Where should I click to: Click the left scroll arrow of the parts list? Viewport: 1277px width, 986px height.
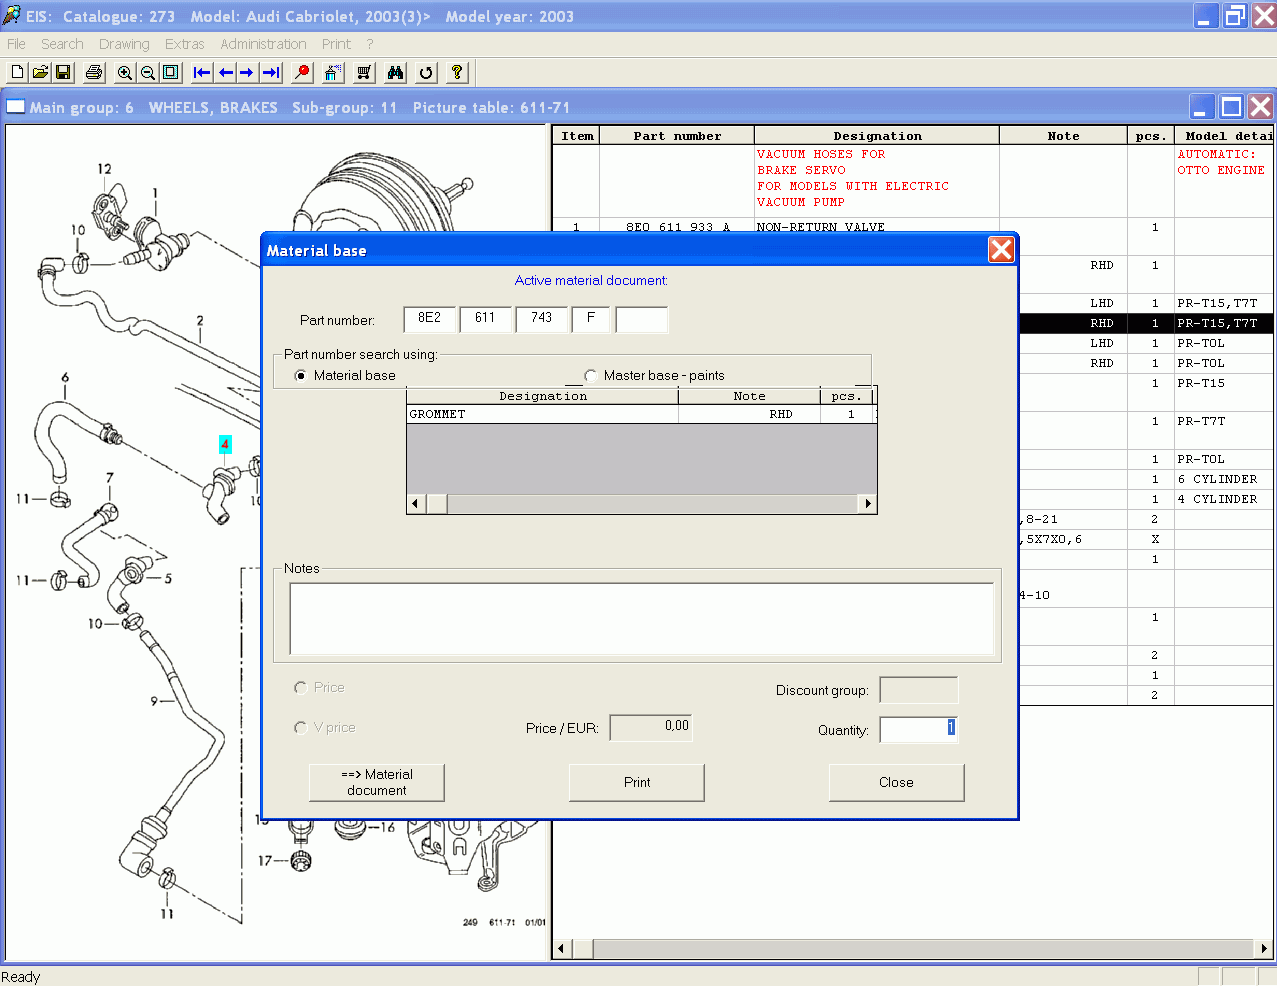[562, 948]
